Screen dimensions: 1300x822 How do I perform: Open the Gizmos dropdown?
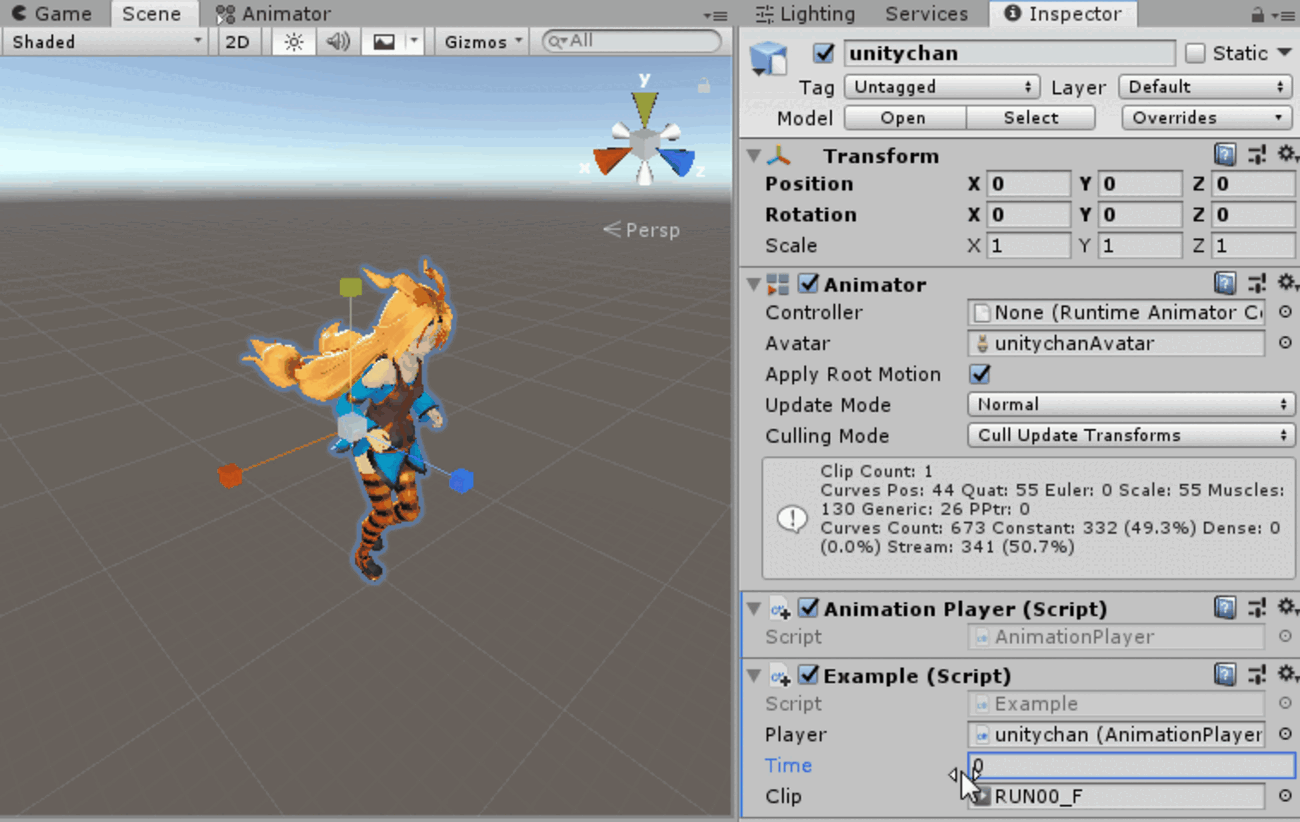[x=484, y=42]
